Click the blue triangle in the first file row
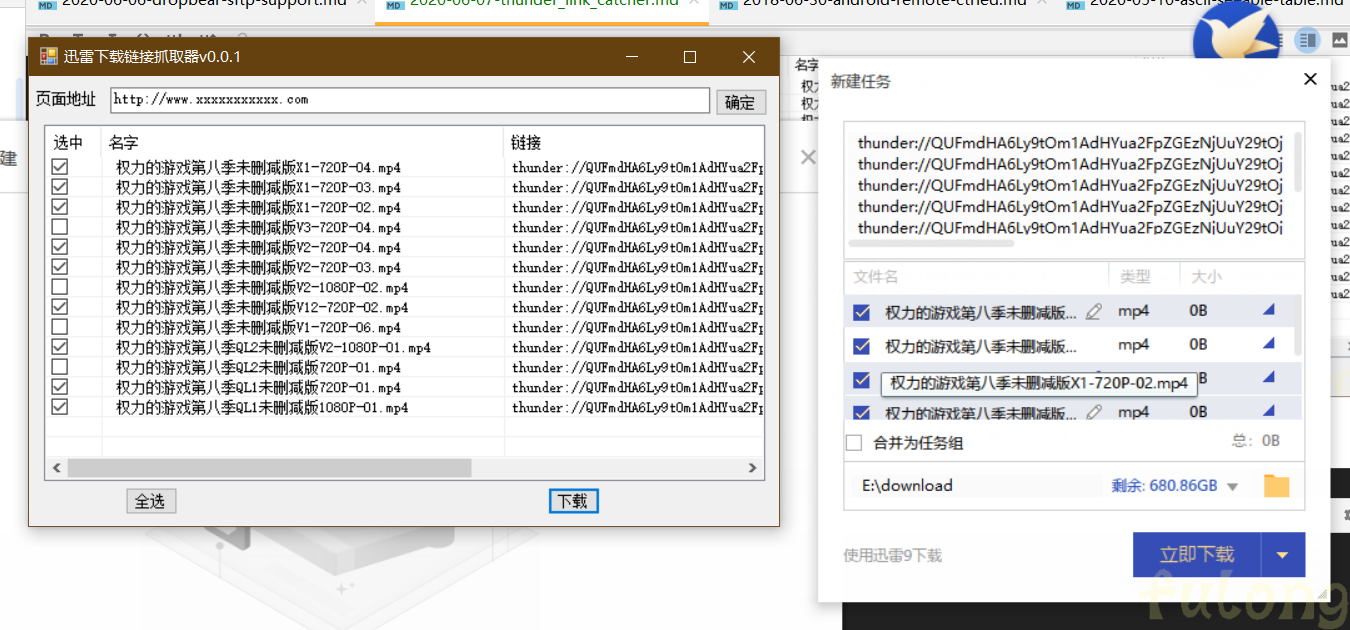1350x630 pixels. click(x=1269, y=311)
